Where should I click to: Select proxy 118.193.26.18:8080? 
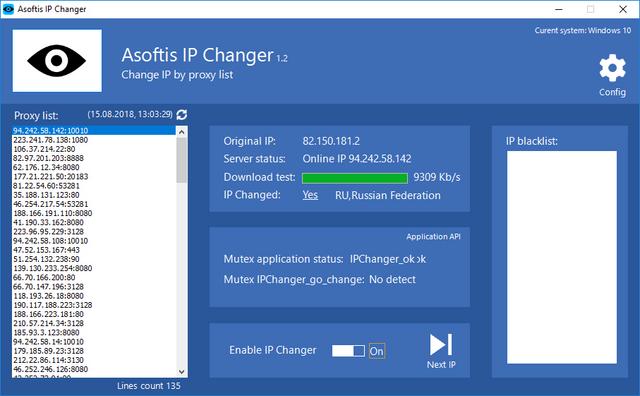[94, 296]
